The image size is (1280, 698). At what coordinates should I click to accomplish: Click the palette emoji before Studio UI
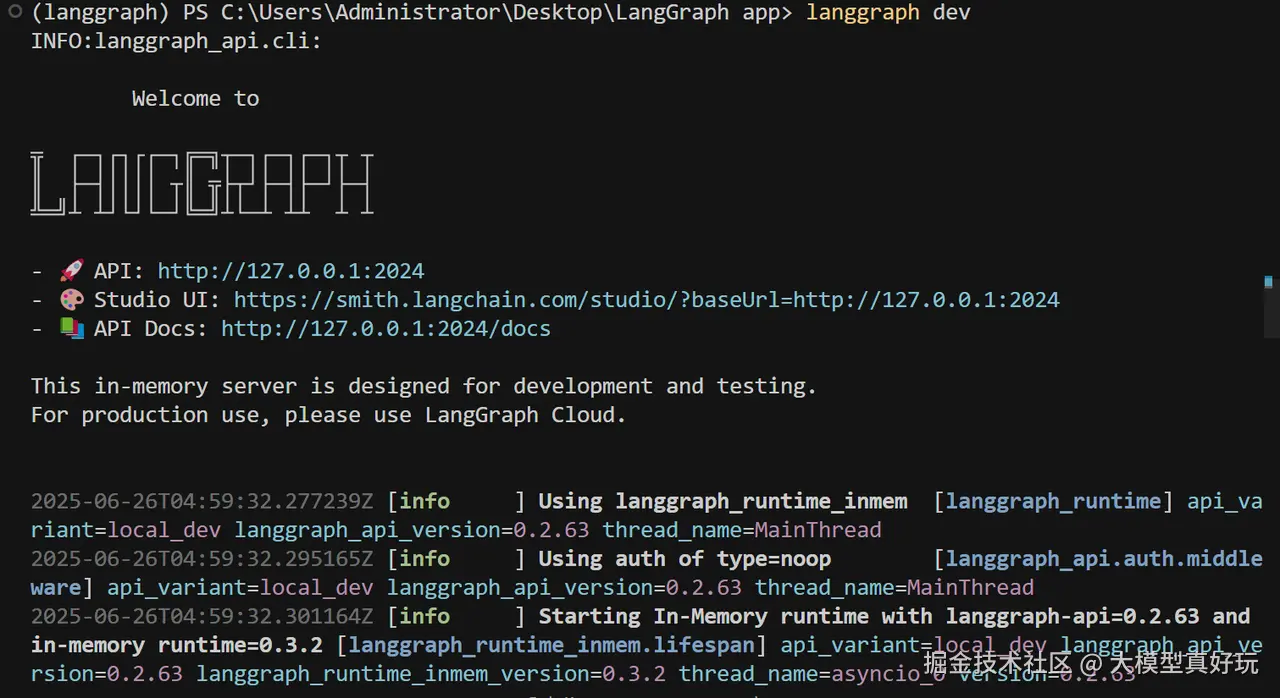71,300
